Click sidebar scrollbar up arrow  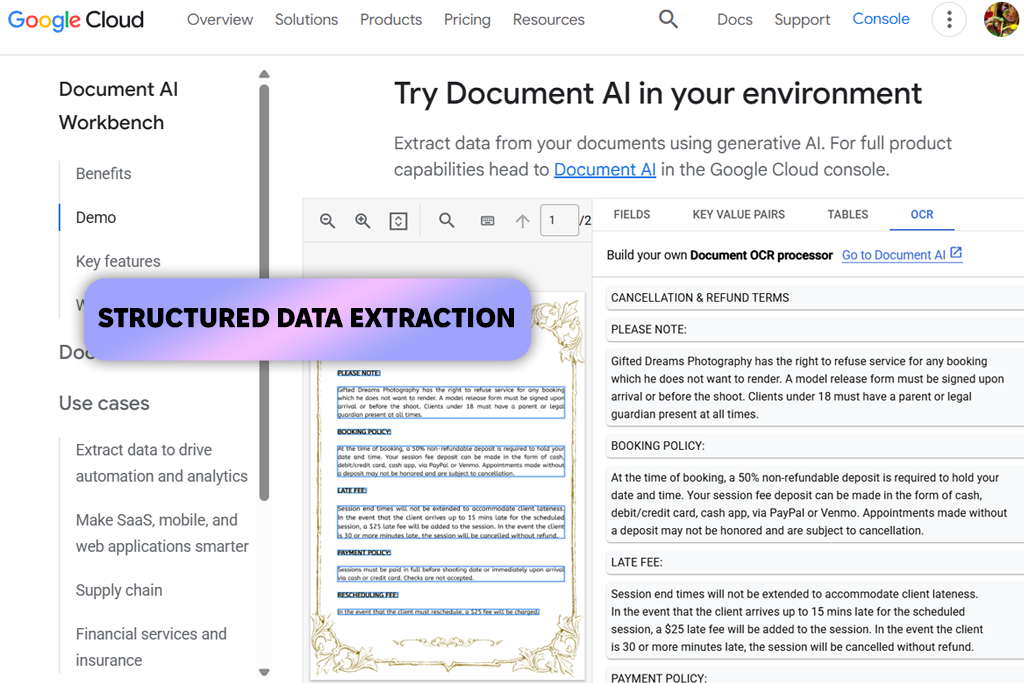(264, 74)
